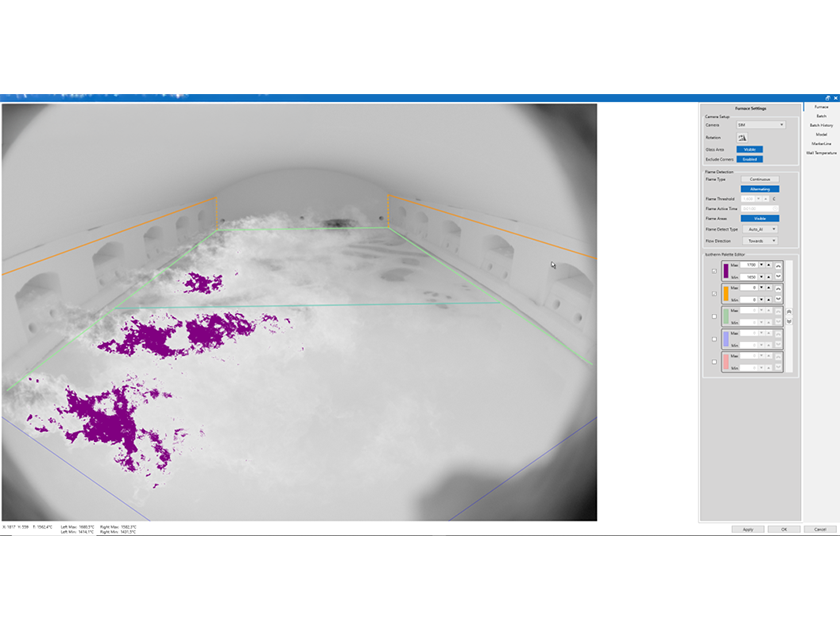Click palette list scroll-down double chevron

pos(789,321)
